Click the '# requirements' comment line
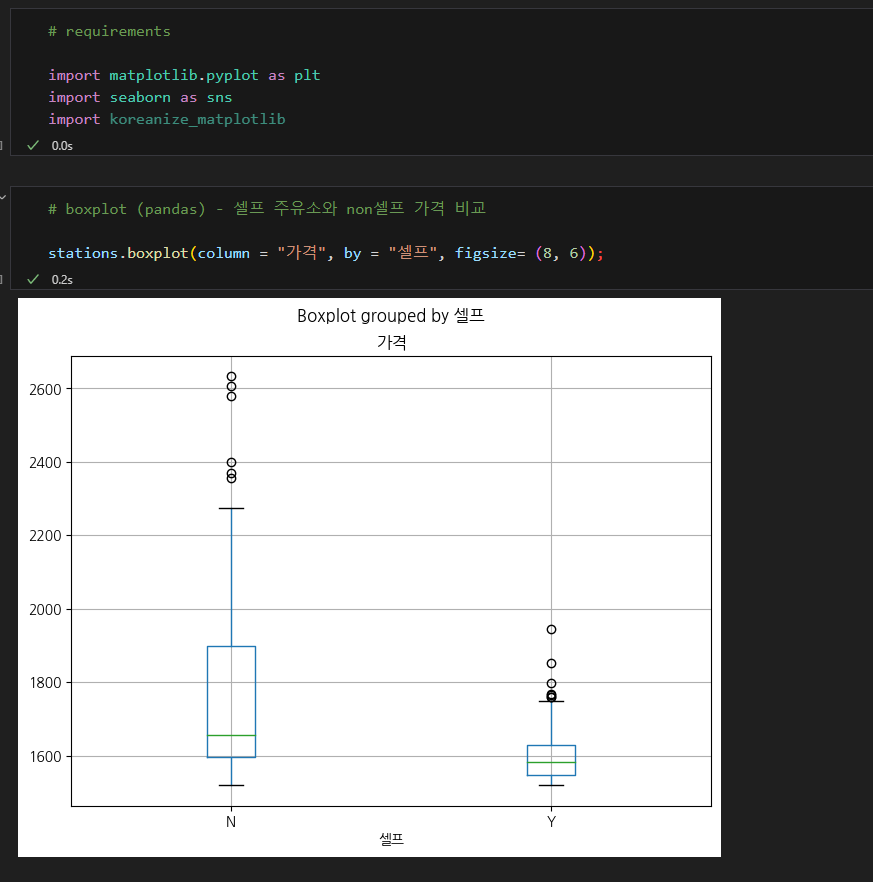The image size is (873, 882). (x=109, y=32)
